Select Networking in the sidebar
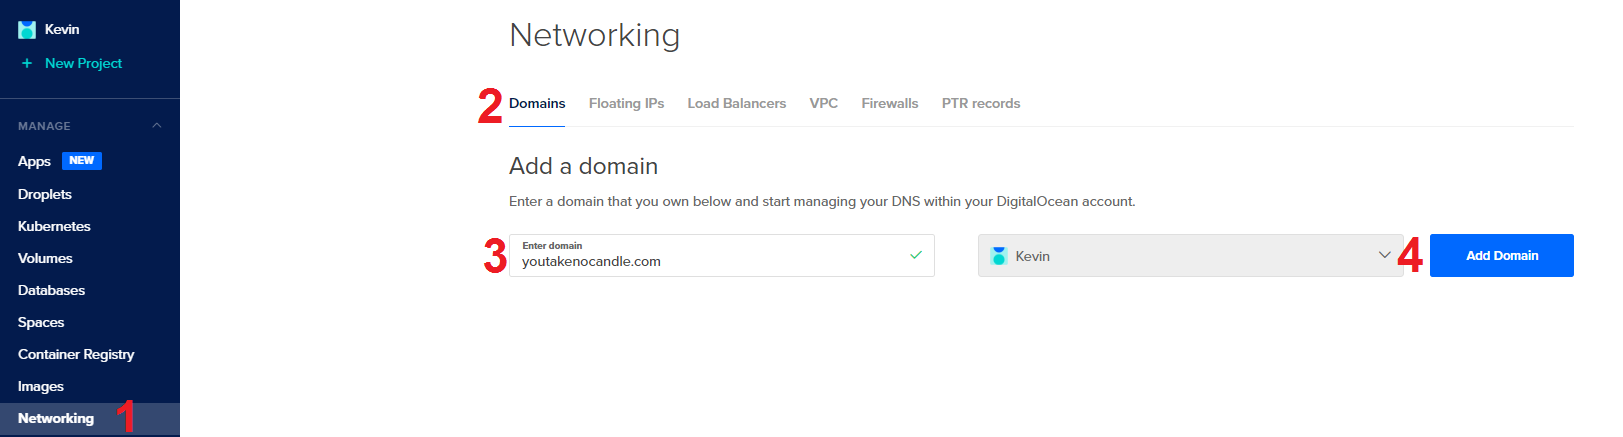This screenshot has height=437, width=1623. [x=56, y=418]
